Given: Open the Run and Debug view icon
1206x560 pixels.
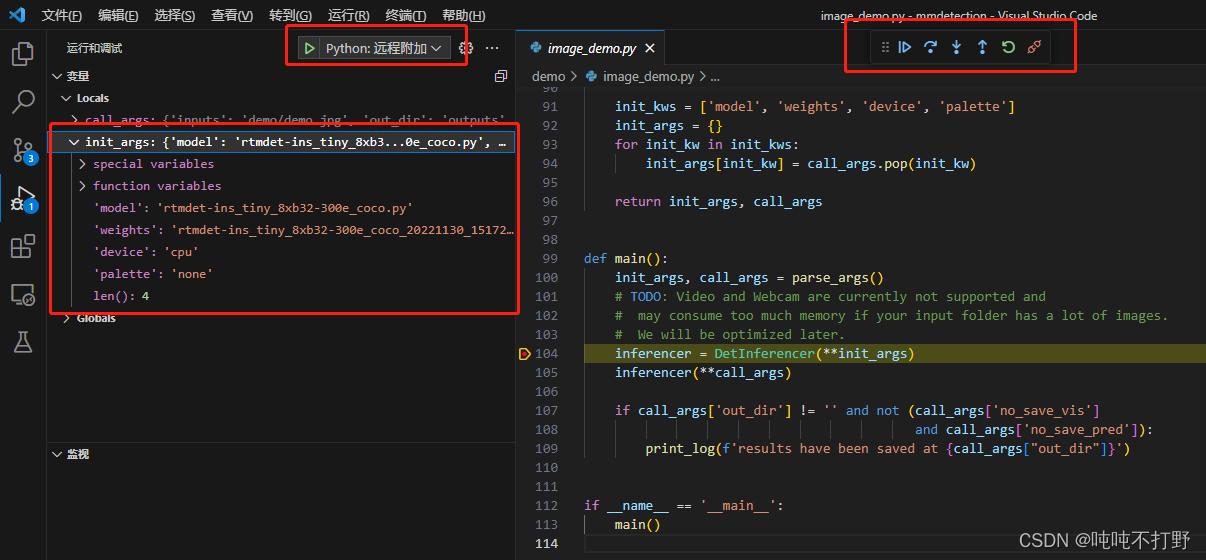Looking at the screenshot, I should point(22,198).
